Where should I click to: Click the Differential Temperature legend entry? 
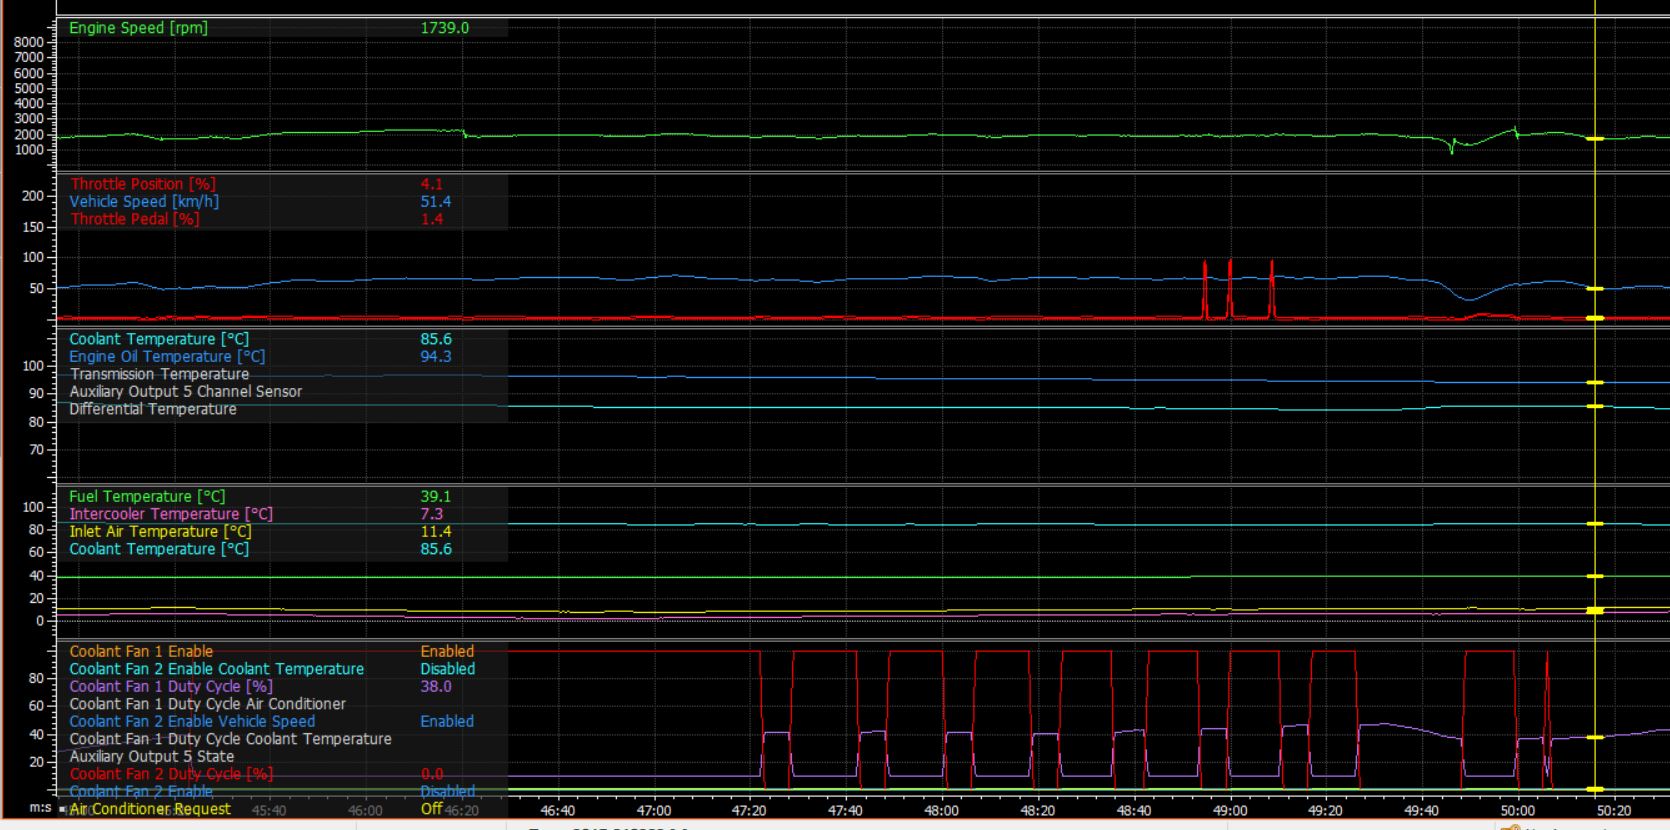(x=152, y=409)
